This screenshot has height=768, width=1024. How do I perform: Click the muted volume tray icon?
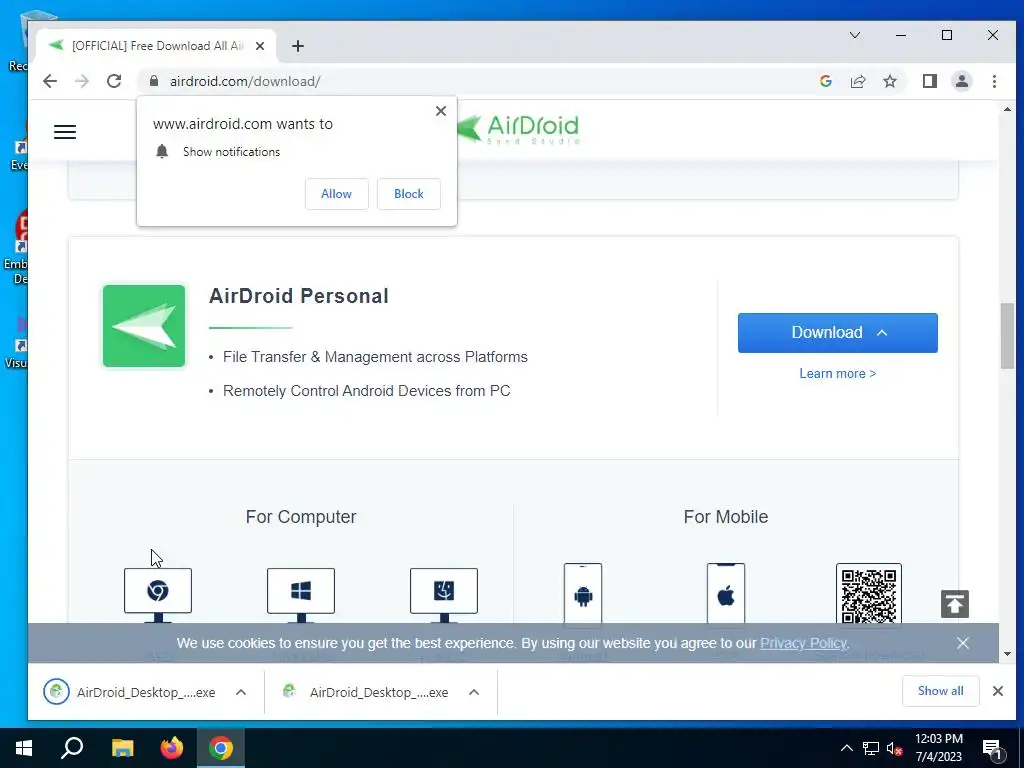pos(895,748)
